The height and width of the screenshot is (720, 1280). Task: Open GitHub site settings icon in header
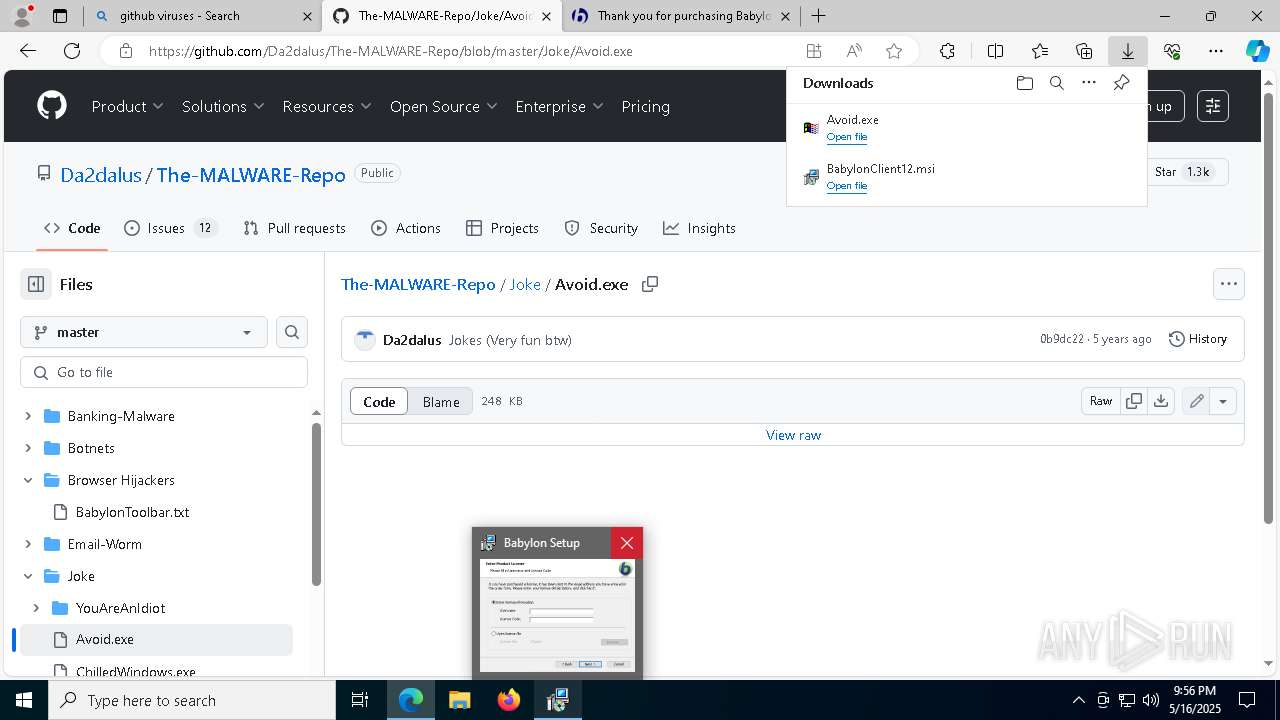1213,106
